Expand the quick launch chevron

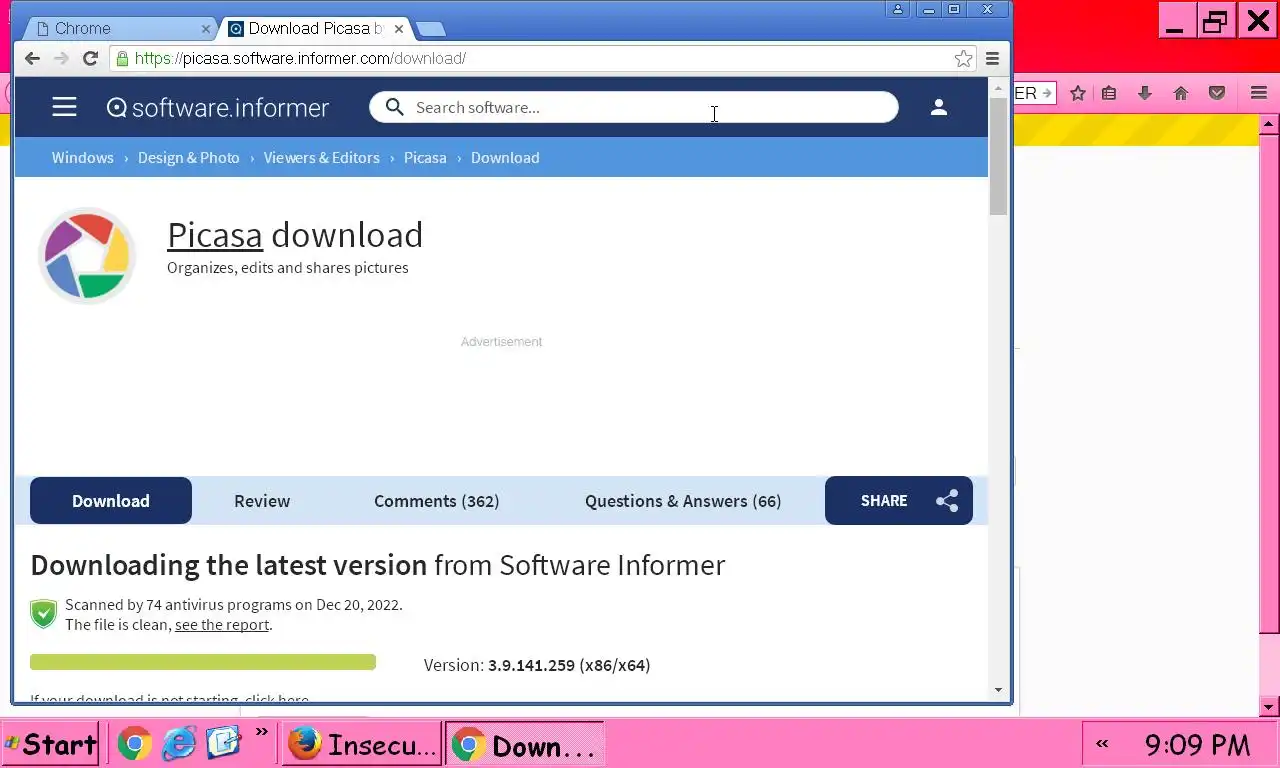pos(262,732)
